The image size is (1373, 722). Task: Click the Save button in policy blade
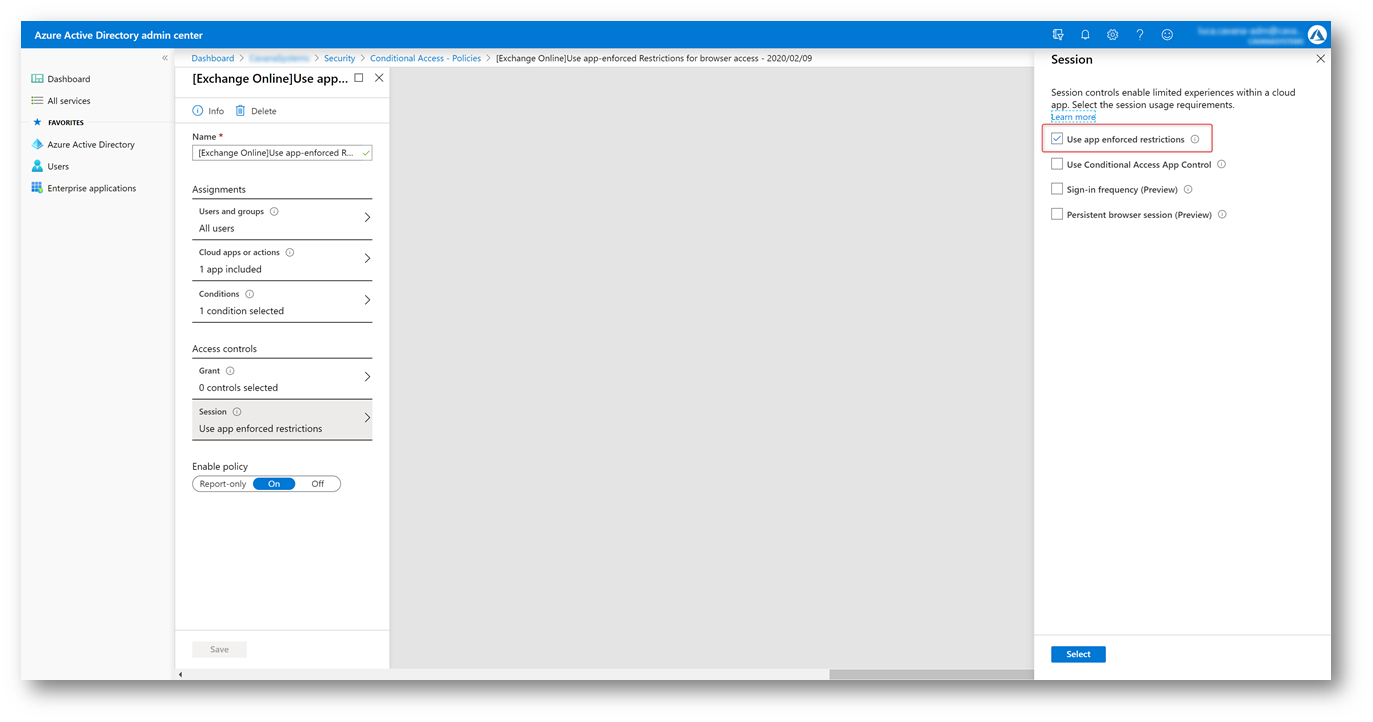pyautogui.click(x=219, y=650)
